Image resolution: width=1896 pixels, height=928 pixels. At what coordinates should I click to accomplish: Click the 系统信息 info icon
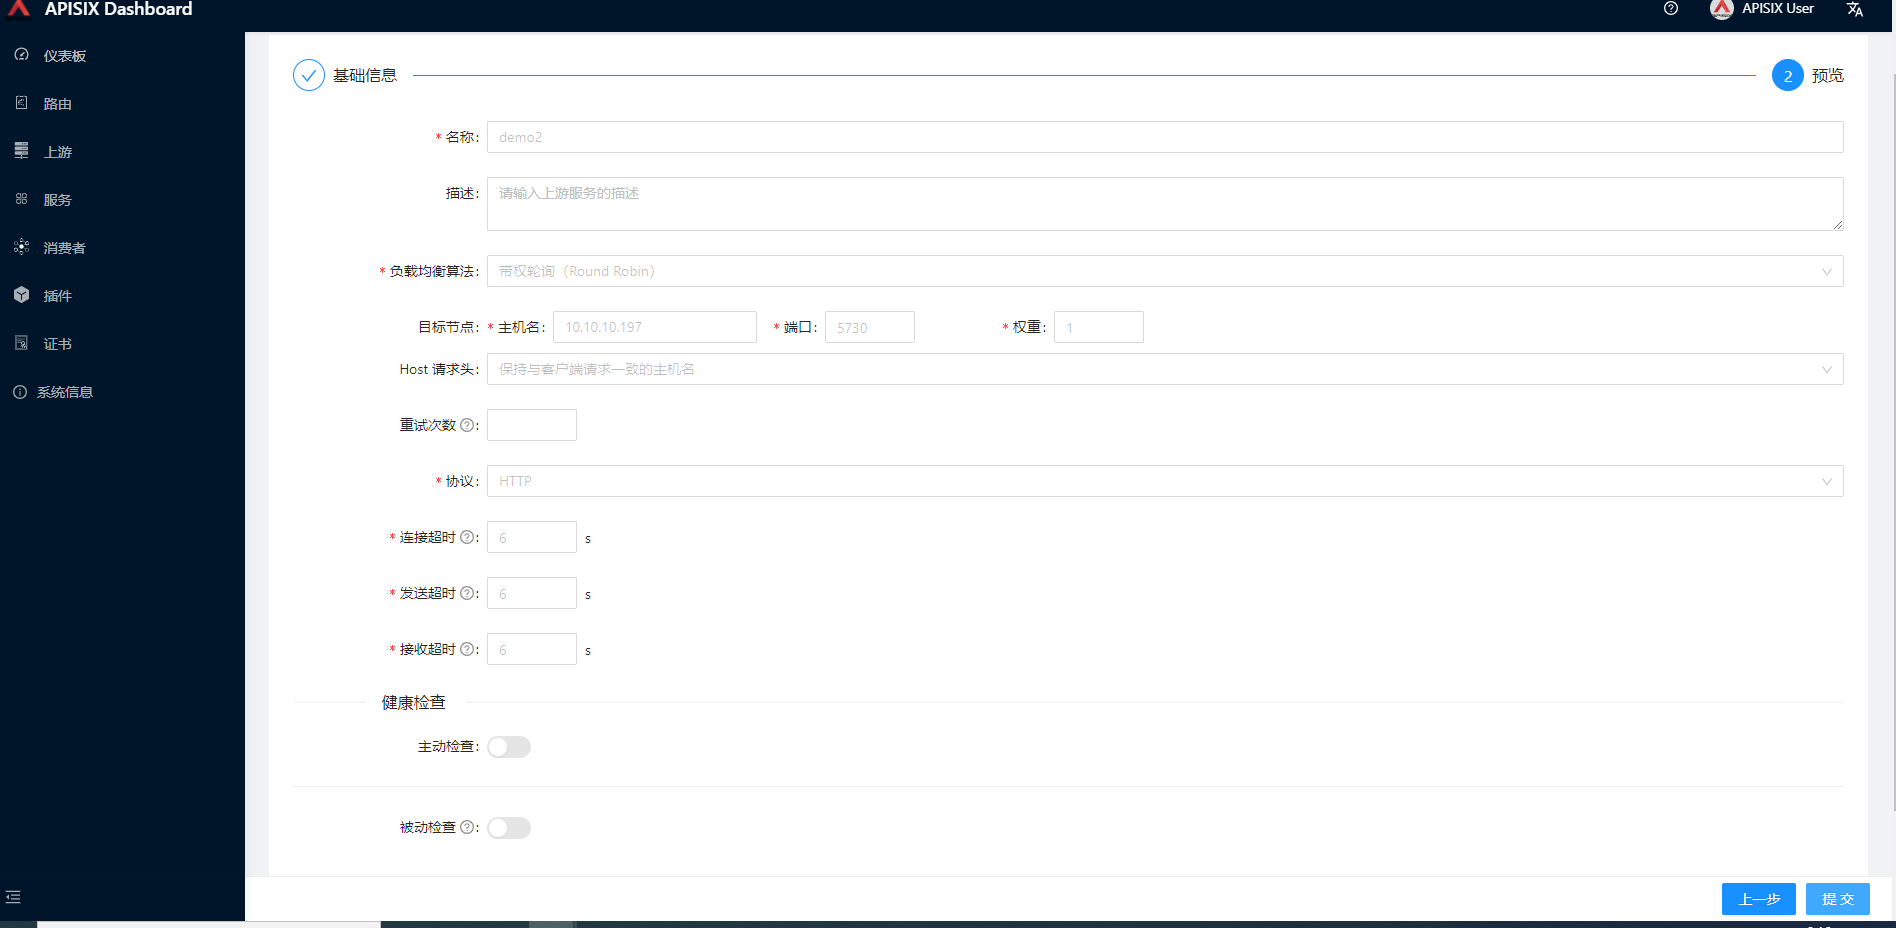[20, 392]
